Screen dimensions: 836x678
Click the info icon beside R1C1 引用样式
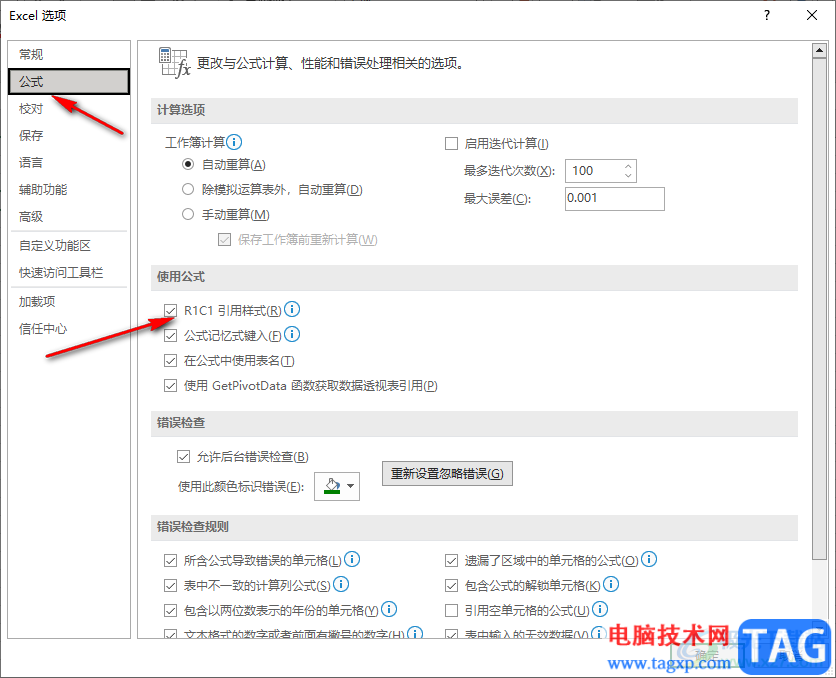pos(292,309)
